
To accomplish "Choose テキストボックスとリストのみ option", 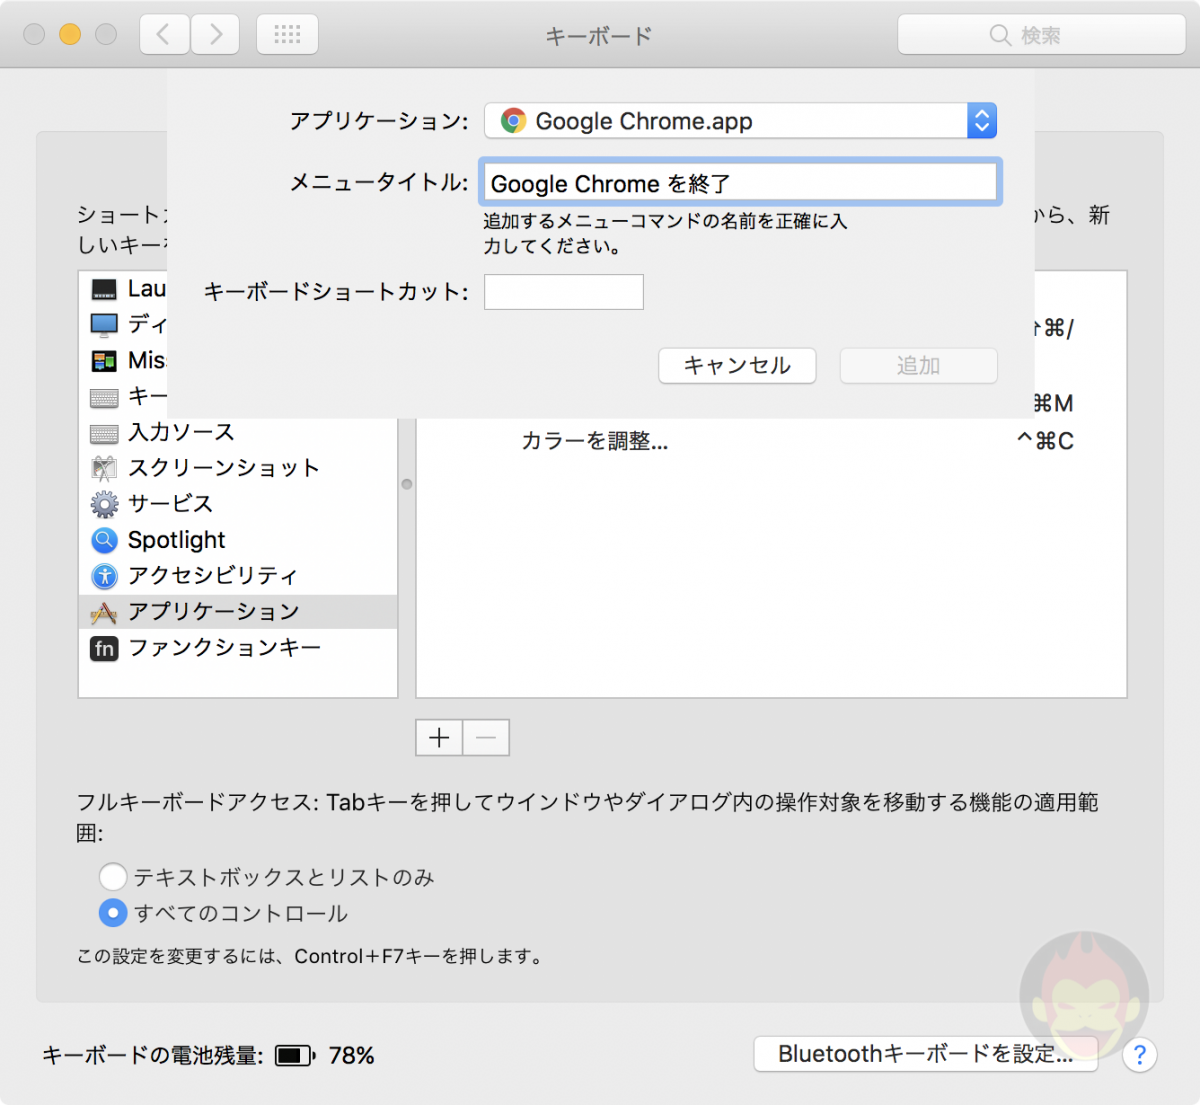I will (113, 877).
